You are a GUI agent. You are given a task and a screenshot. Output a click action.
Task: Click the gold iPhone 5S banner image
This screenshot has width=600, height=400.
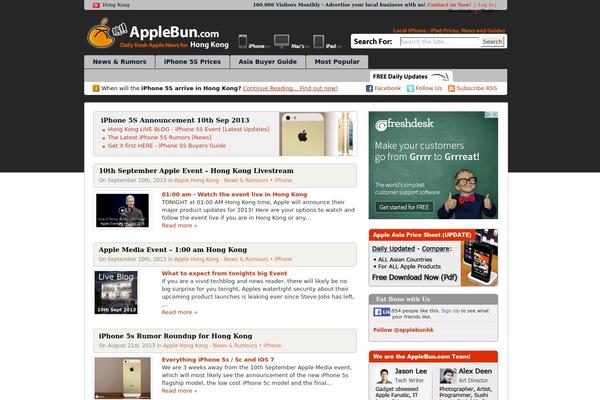pyautogui.click(x=318, y=134)
